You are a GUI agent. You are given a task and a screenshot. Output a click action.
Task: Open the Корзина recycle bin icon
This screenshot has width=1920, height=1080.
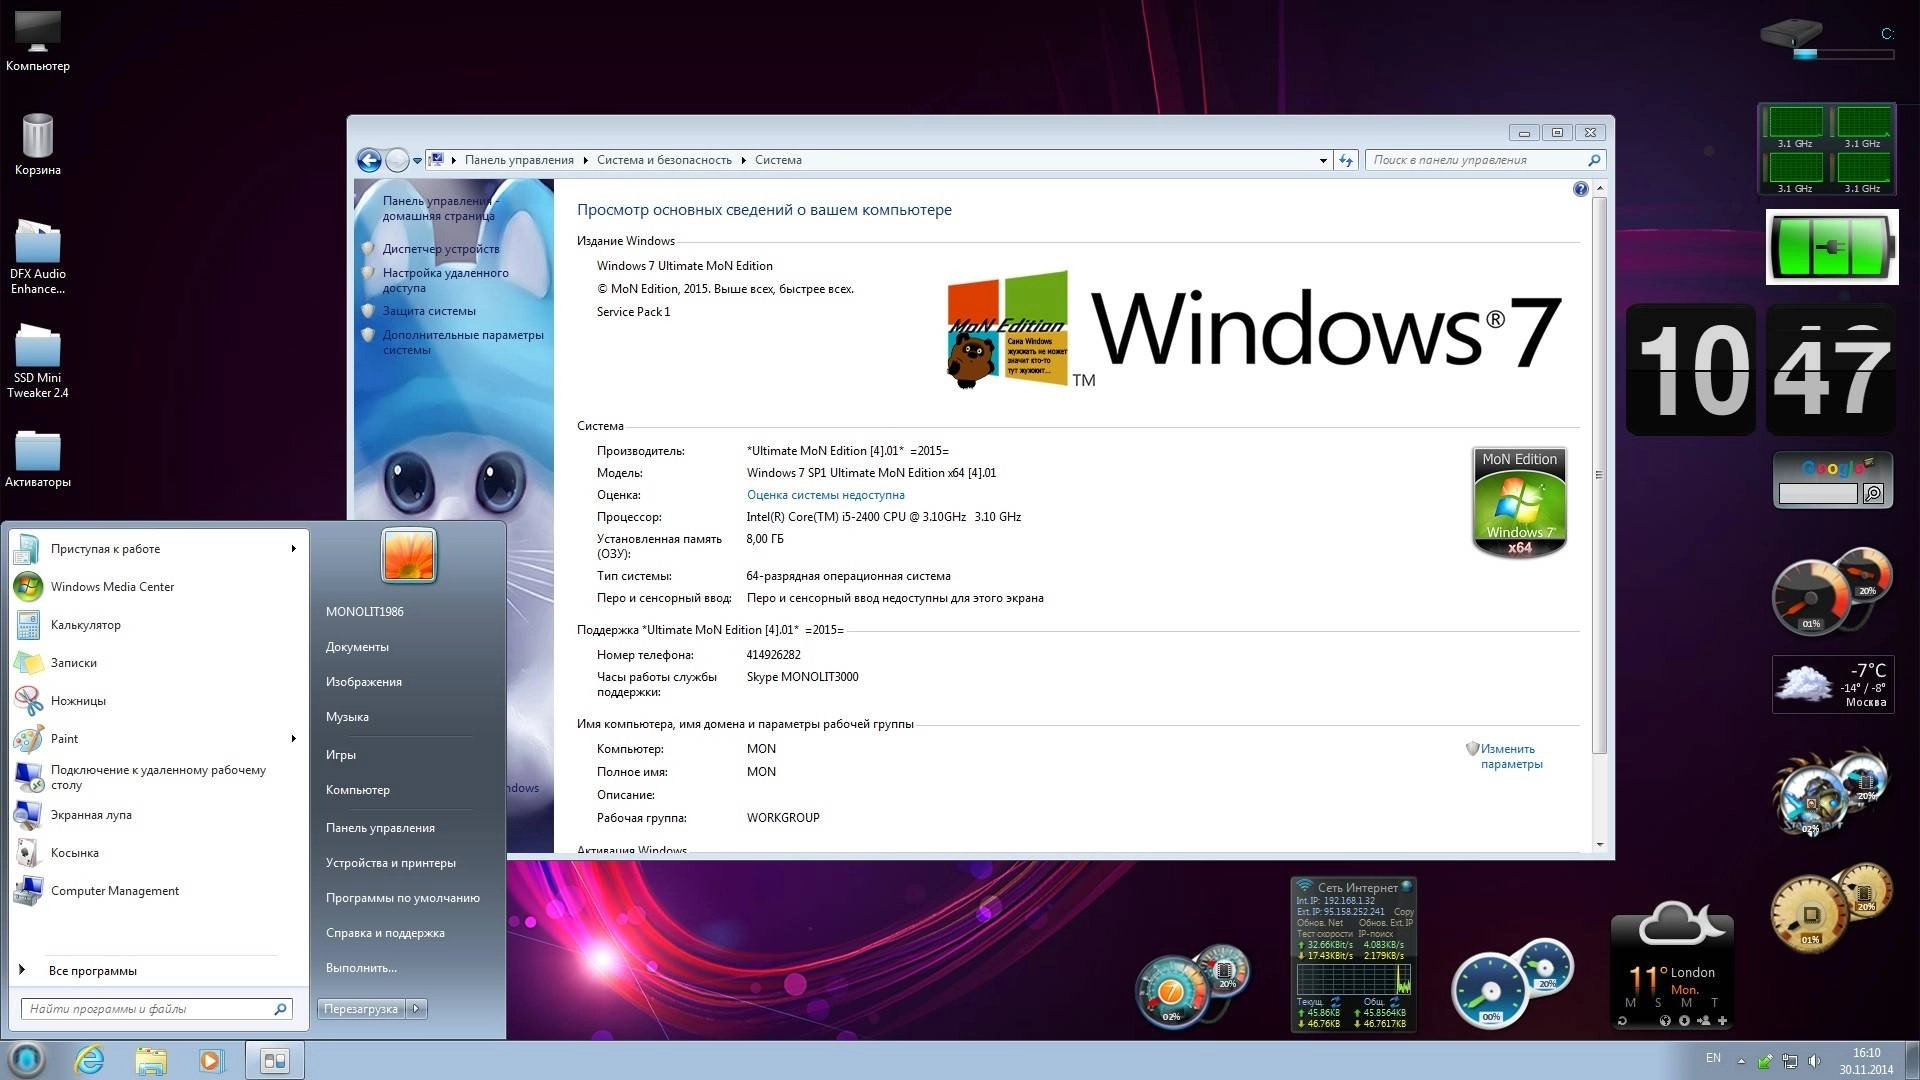[x=37, y=144]
